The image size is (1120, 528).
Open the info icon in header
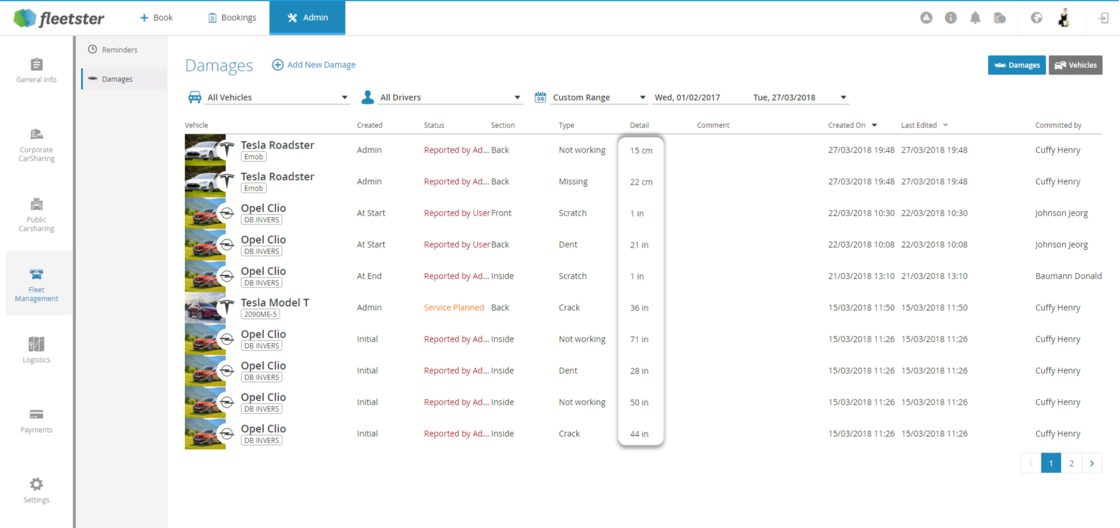point(951,18)
